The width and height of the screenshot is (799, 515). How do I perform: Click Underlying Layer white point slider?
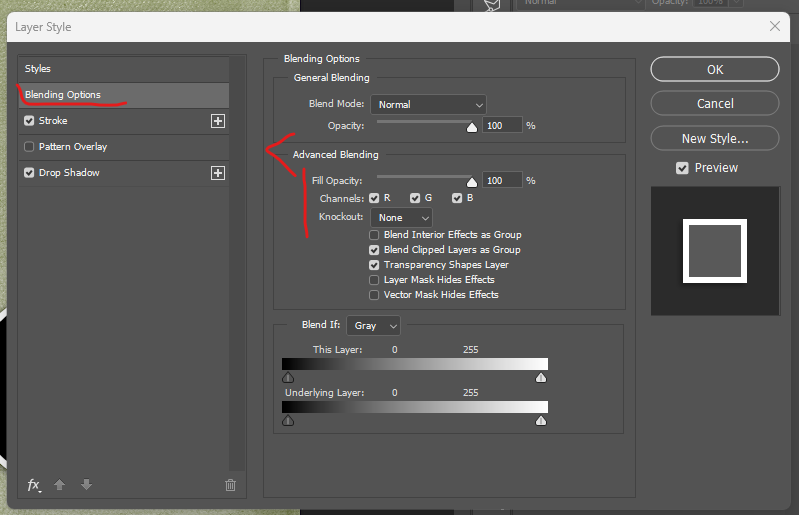pyautogui.click(x=541, y=420)
